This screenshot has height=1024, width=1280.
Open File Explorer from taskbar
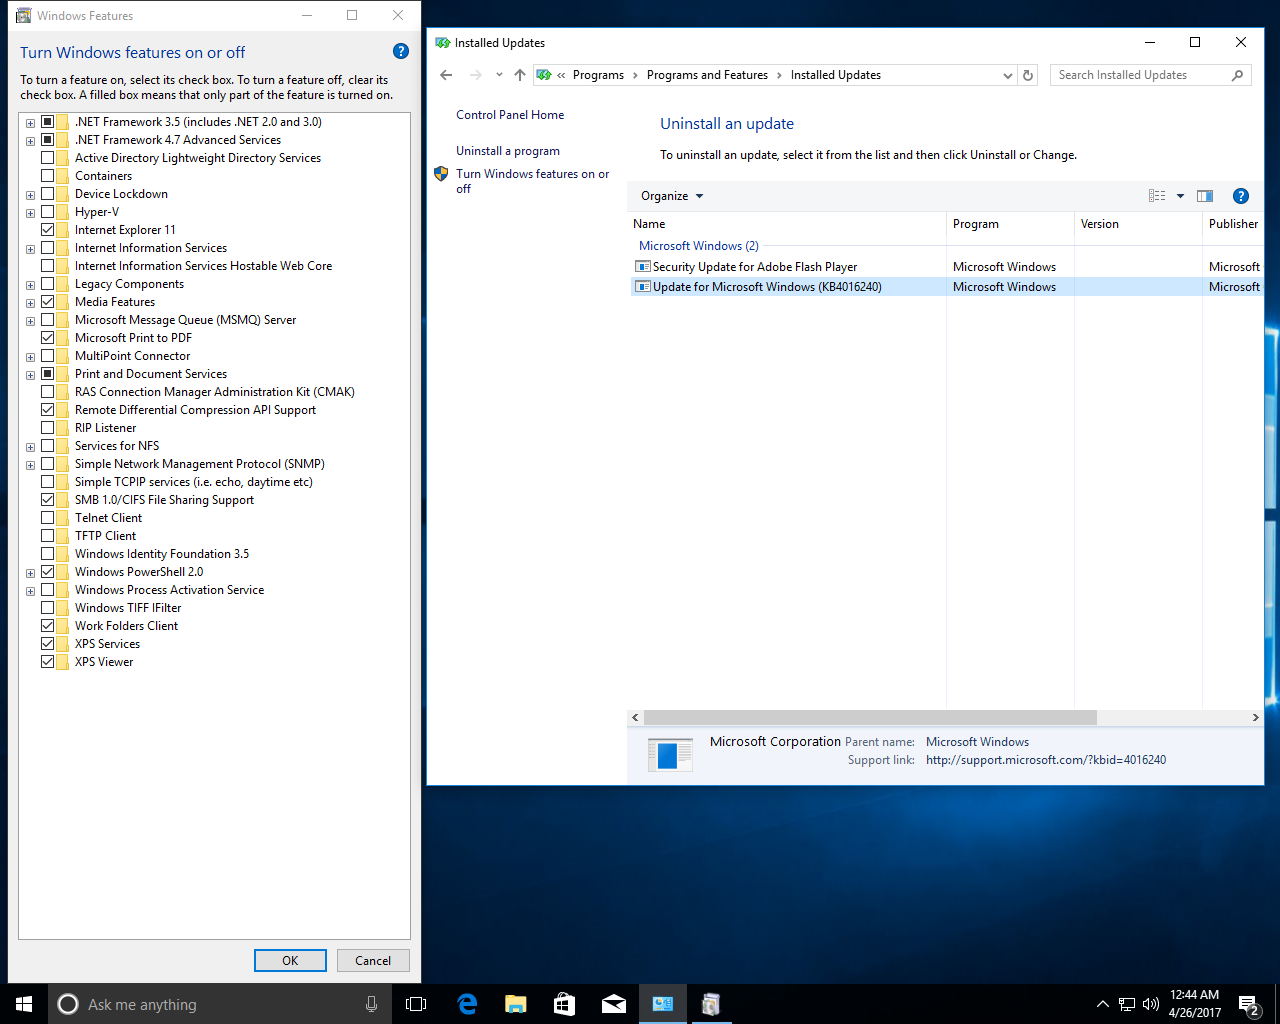[515, 1004]
